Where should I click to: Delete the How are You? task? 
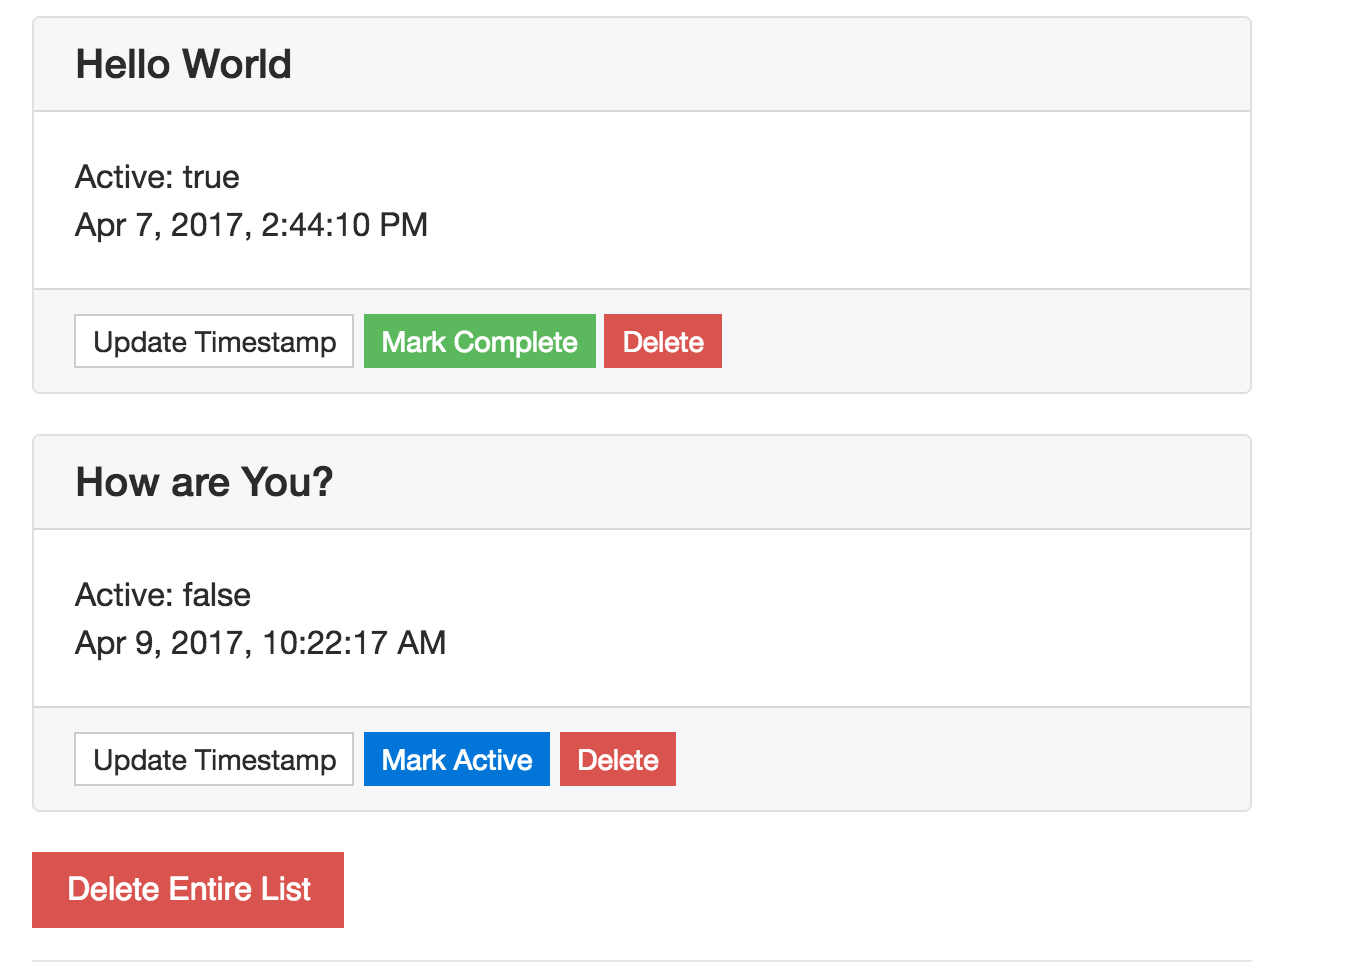pyautogui.click(x=617, y=759)
